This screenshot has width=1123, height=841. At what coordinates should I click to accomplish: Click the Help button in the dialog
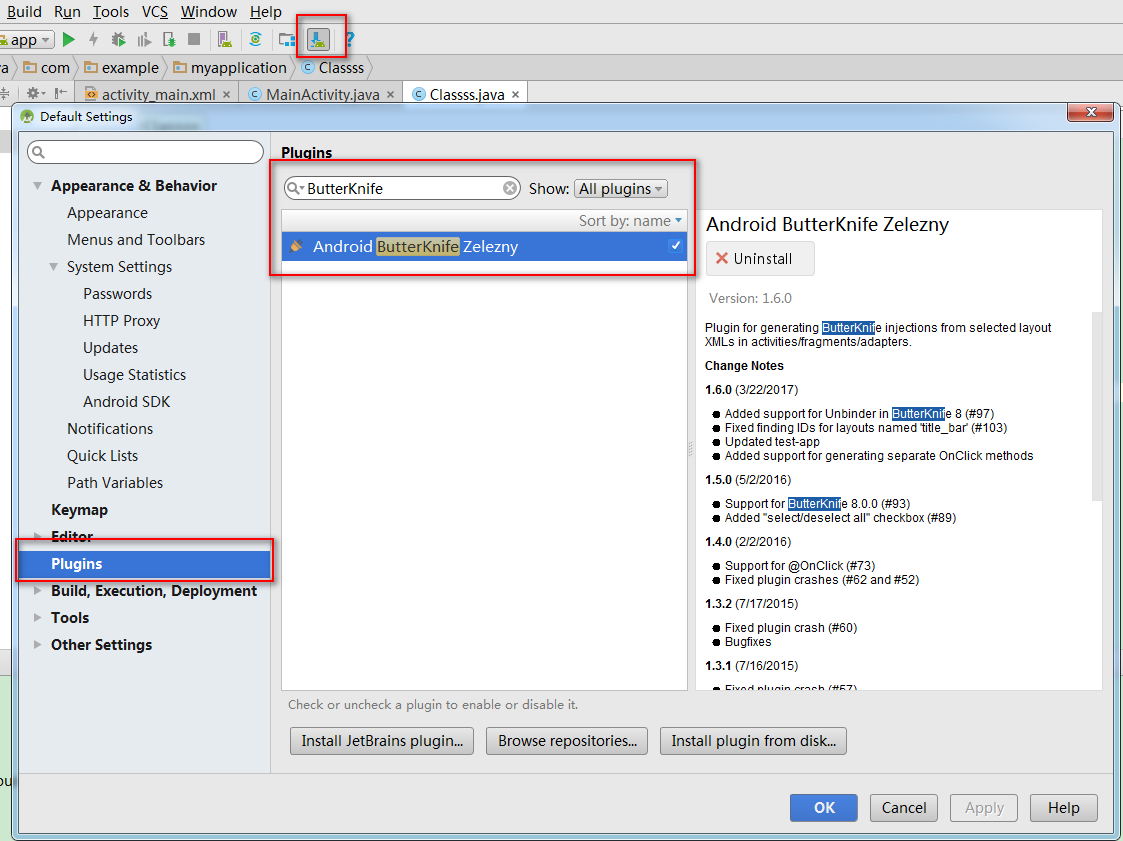pos(1064,808)
